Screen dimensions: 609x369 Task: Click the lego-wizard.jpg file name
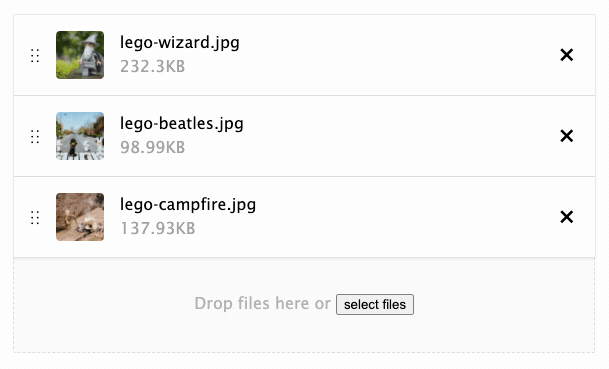(x=179, y=43)
